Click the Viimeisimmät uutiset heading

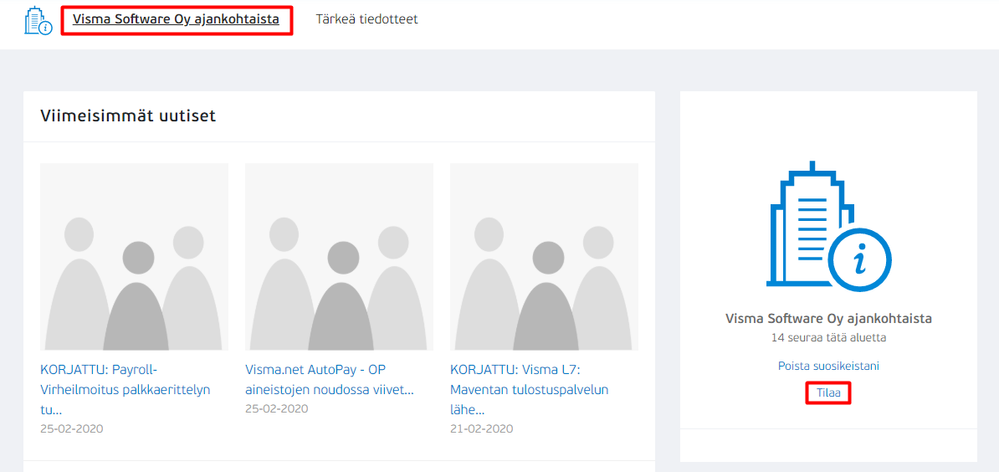128,115
